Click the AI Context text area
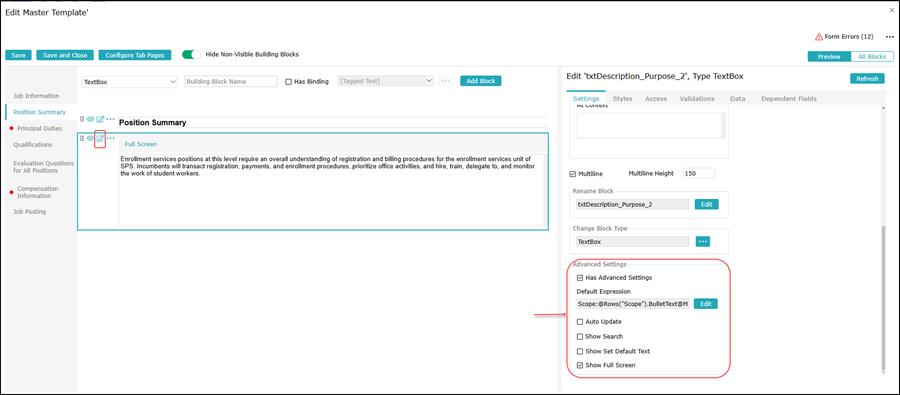Image resolution: width=900 pixels, height=395 pixels. click(650, 126)
